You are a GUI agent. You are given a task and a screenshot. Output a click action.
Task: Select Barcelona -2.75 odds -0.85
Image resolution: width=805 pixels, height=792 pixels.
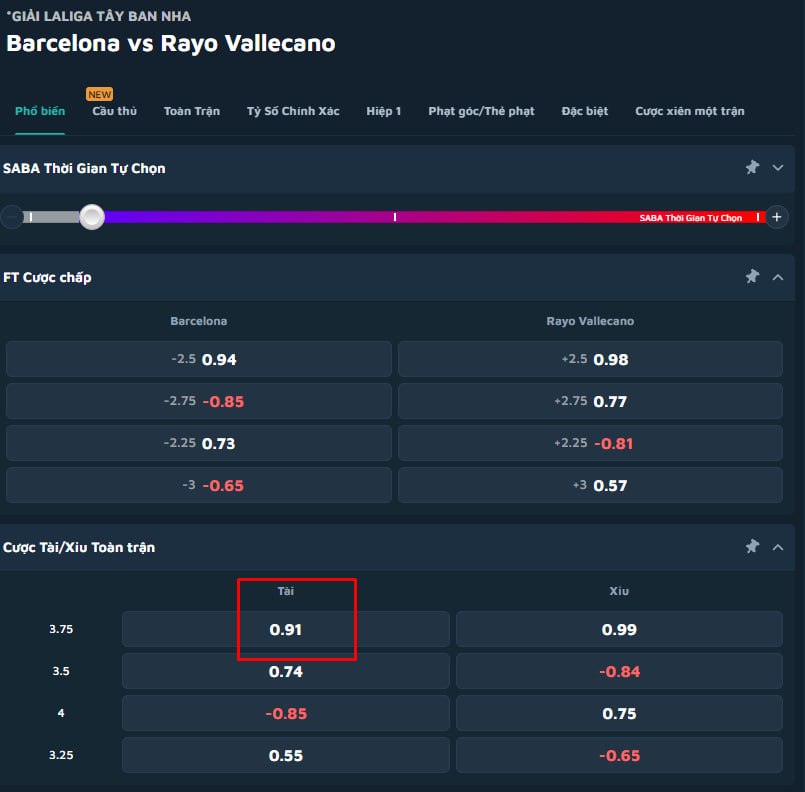(199, 401)
